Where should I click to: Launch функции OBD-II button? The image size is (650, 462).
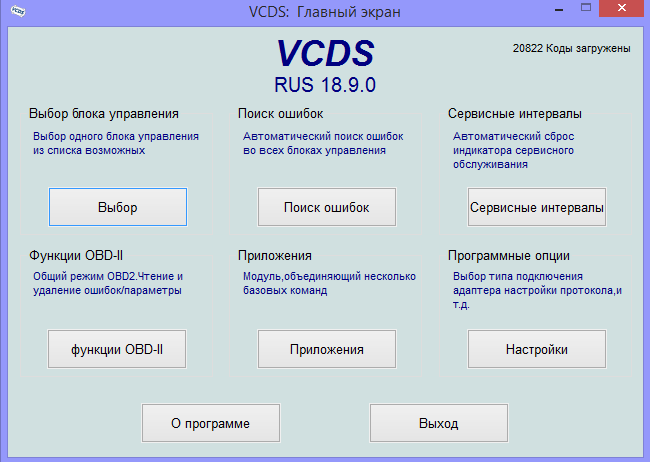[117, 349]
